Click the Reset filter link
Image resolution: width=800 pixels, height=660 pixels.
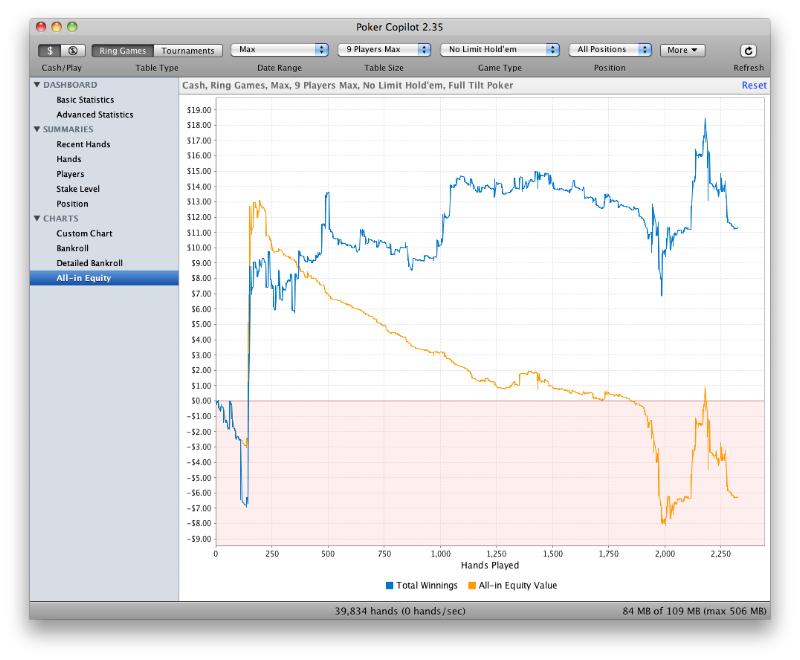coord(754,85)
